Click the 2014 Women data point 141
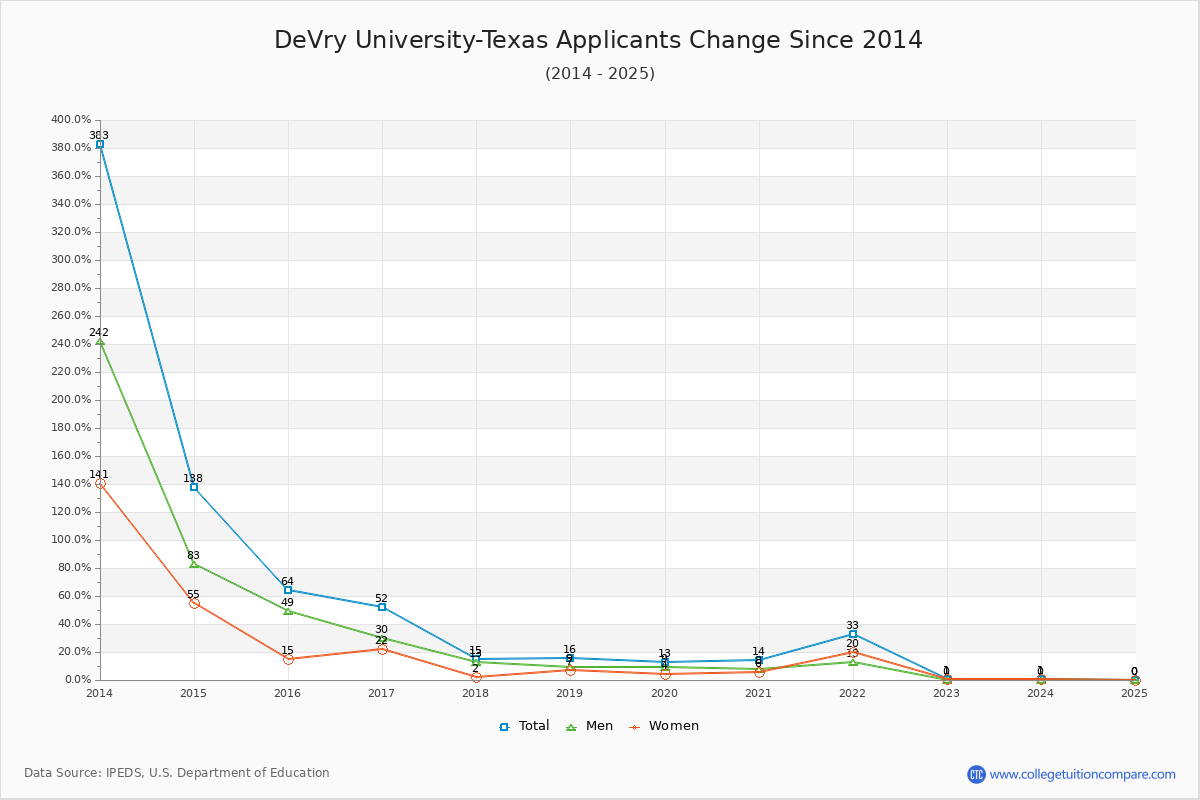The width and height of the screenshot is (1200, 800). [100, 483]
